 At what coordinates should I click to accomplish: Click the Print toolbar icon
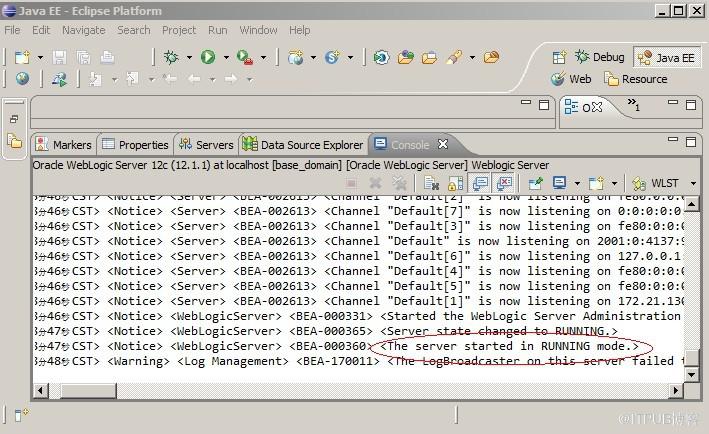[107, 57]
